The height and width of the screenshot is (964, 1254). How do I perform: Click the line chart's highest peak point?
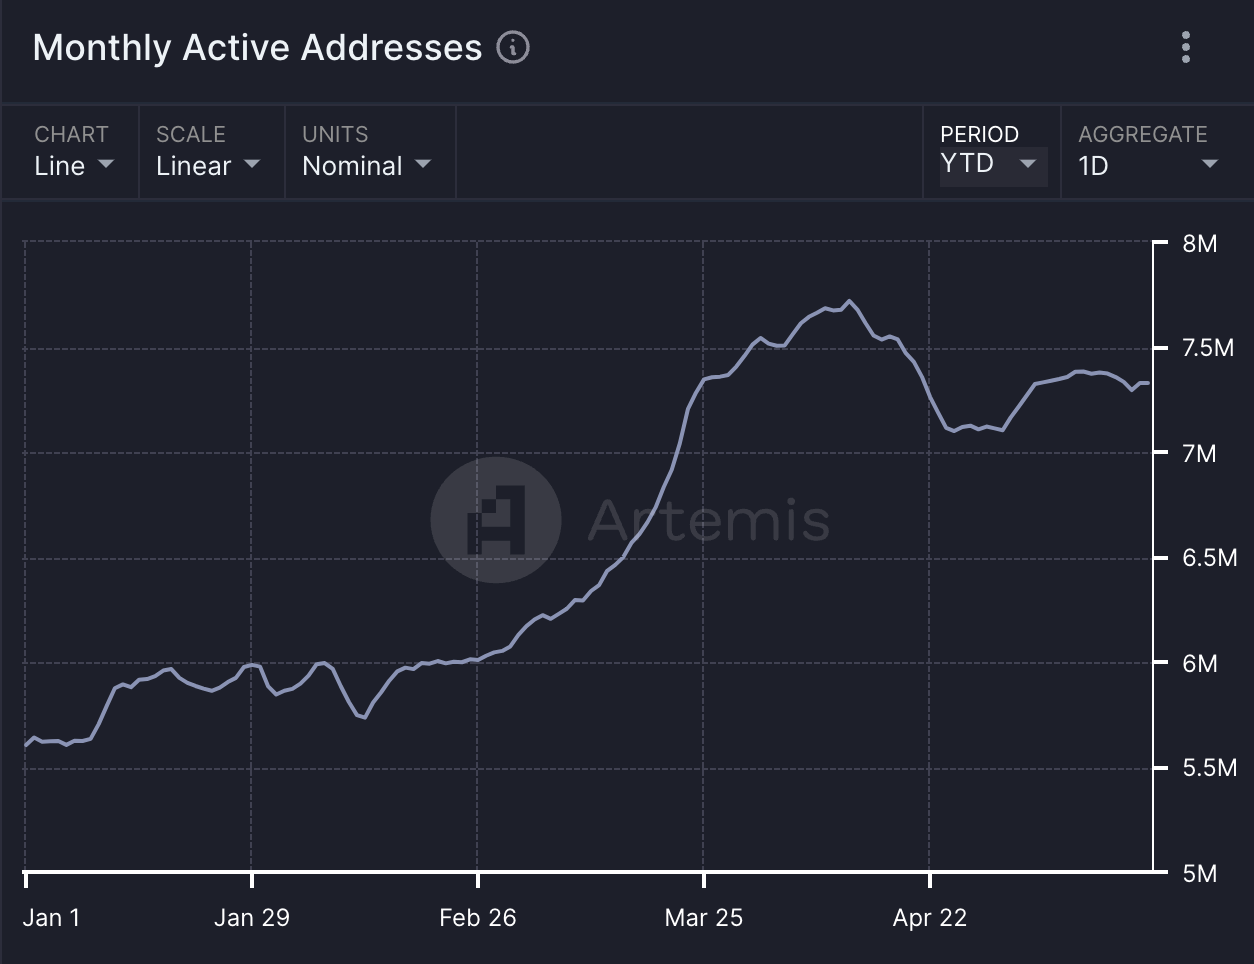(x=849, y=300)
